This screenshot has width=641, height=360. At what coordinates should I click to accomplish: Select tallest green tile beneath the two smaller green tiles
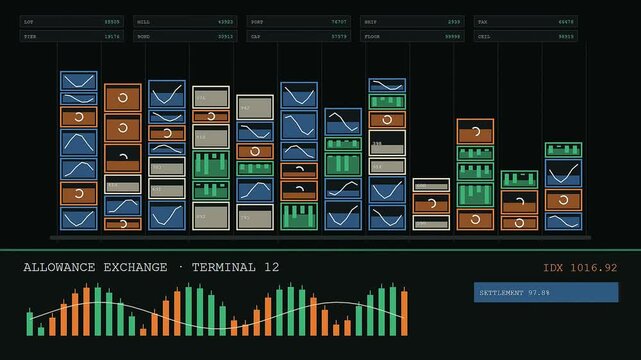click(x=475, y=195)
